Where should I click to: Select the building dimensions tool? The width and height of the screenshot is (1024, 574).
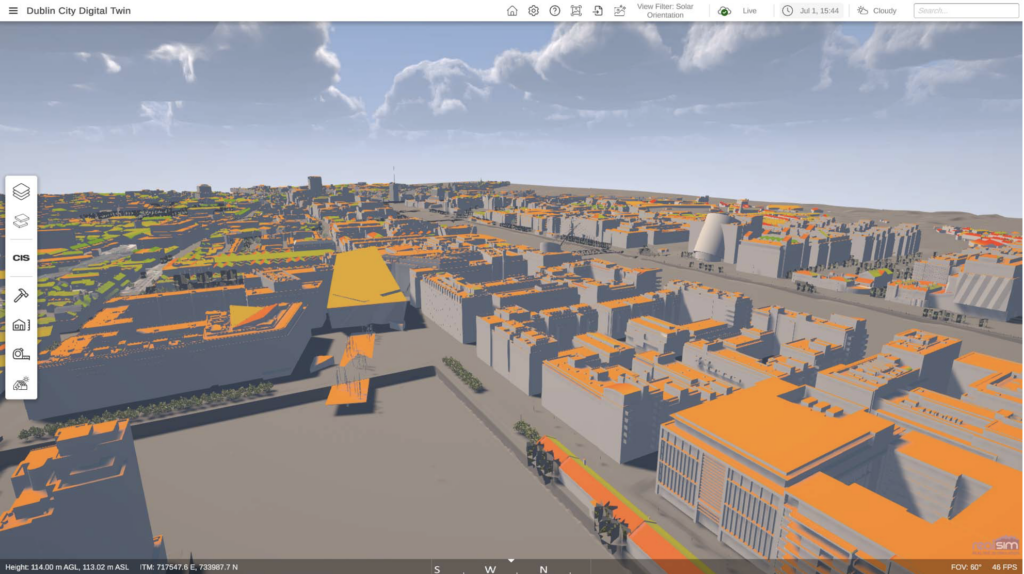click(21, 325)
